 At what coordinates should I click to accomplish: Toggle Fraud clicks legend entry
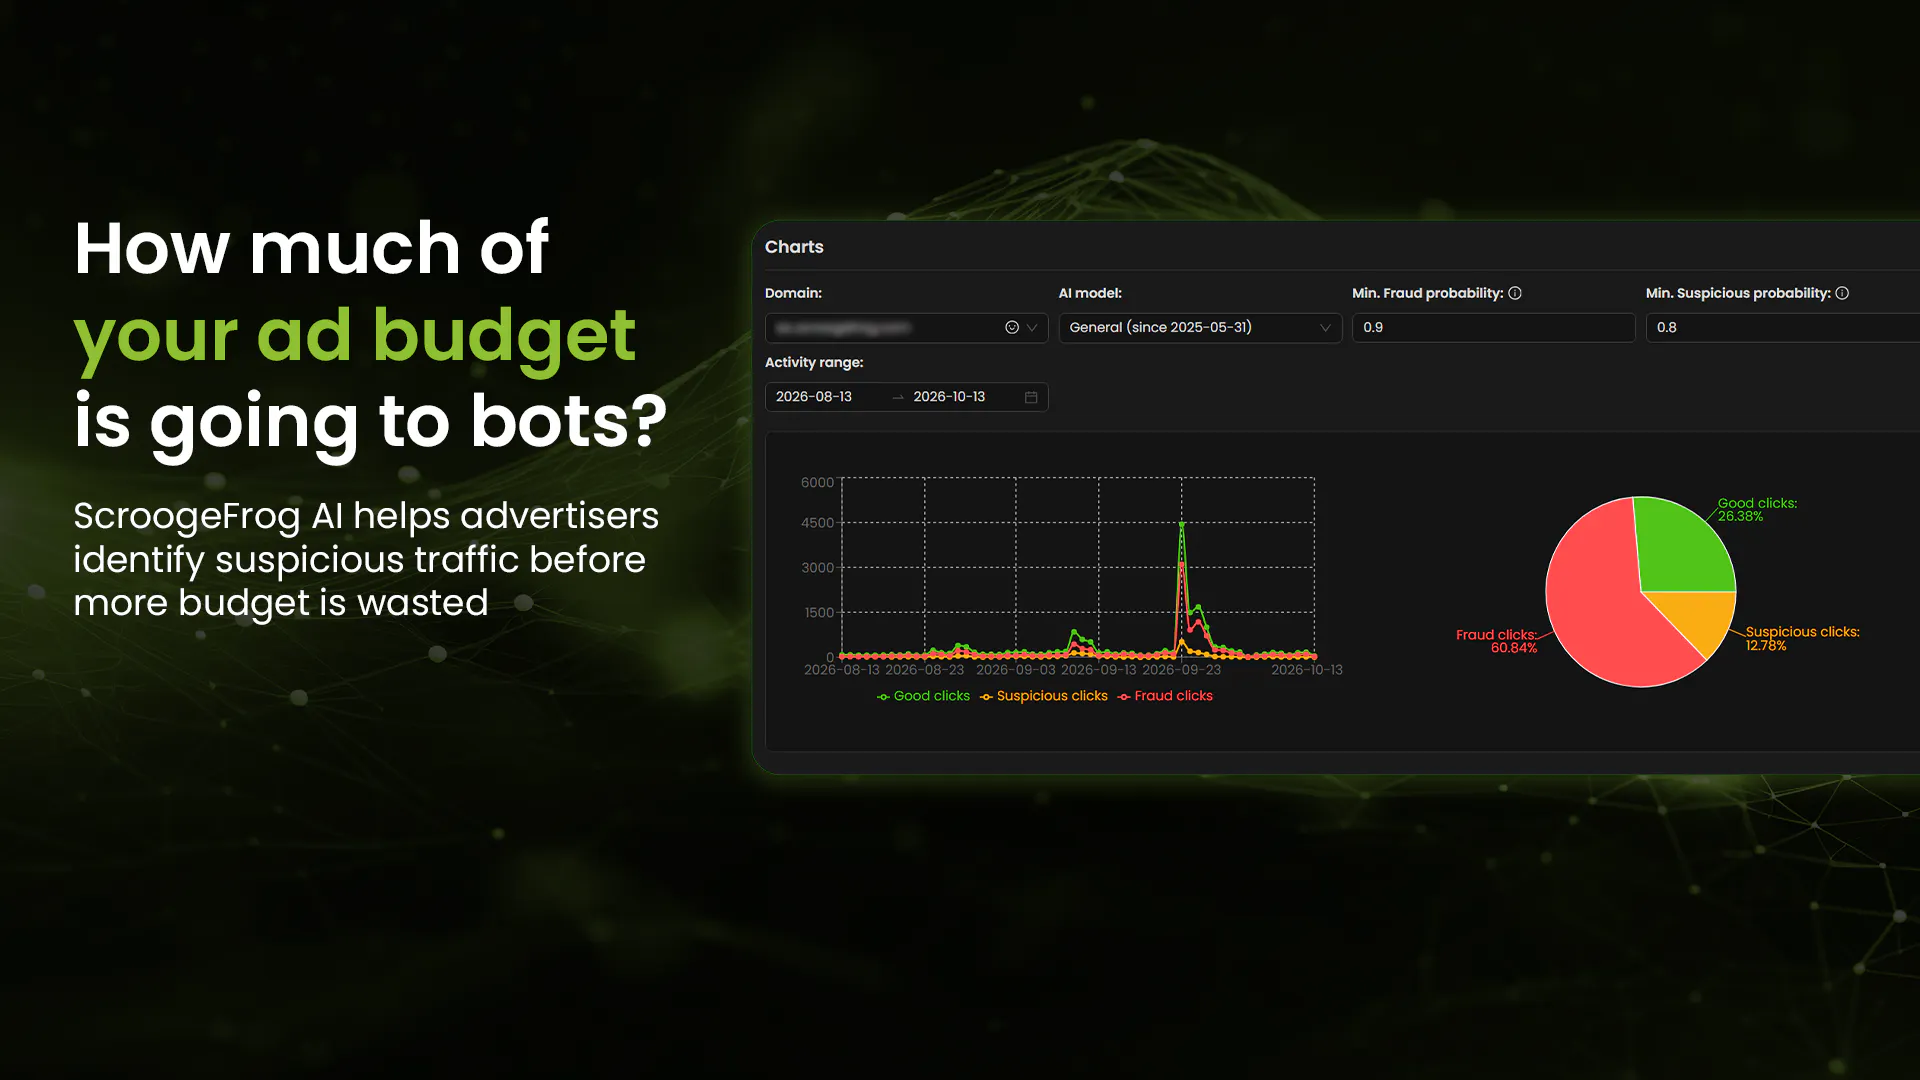[x=1165, y=696]
